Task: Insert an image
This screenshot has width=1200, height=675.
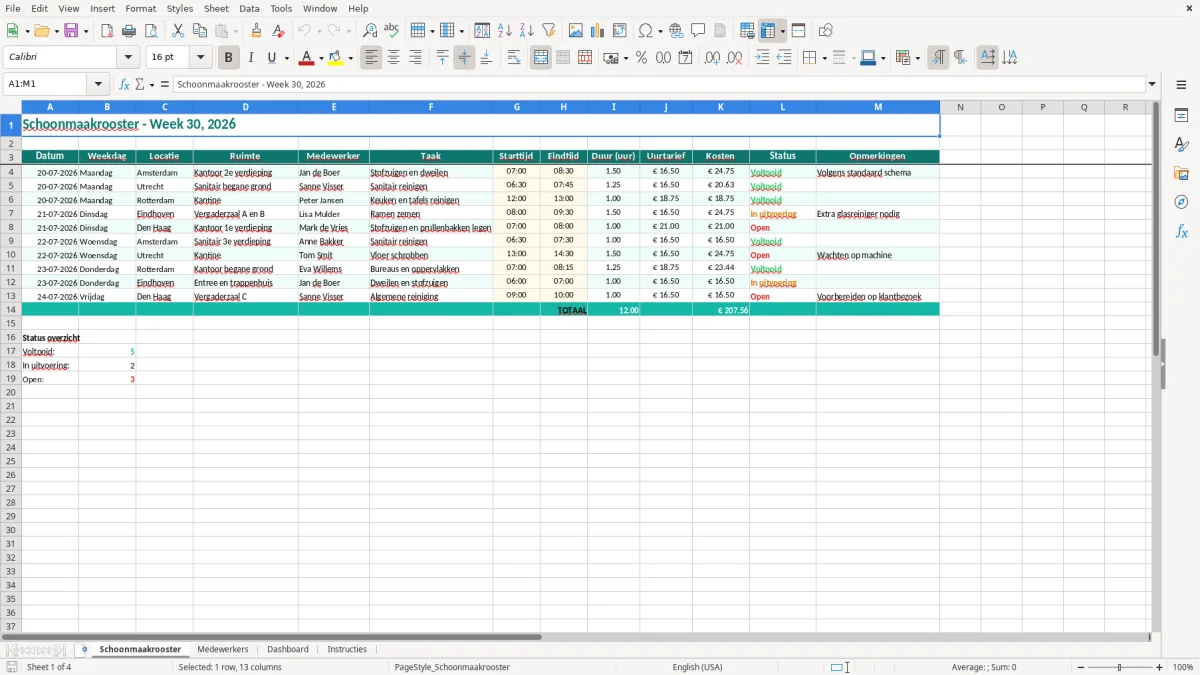Action: click(x=576, y=31)
